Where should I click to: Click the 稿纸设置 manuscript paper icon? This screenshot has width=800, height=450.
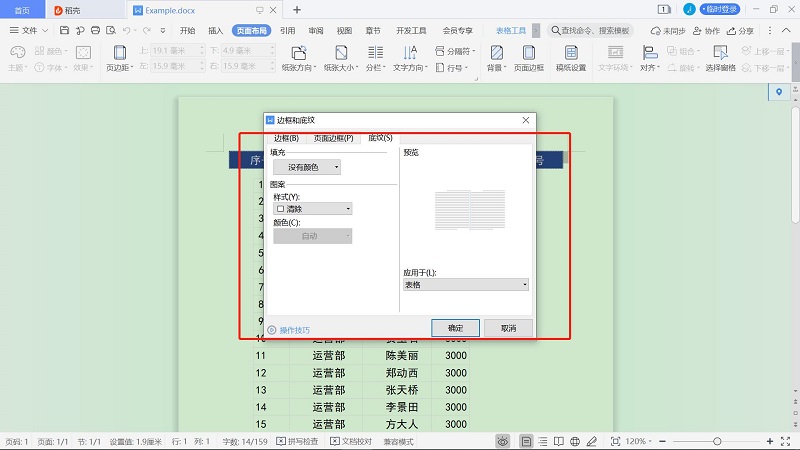click(x=571, y=52)
